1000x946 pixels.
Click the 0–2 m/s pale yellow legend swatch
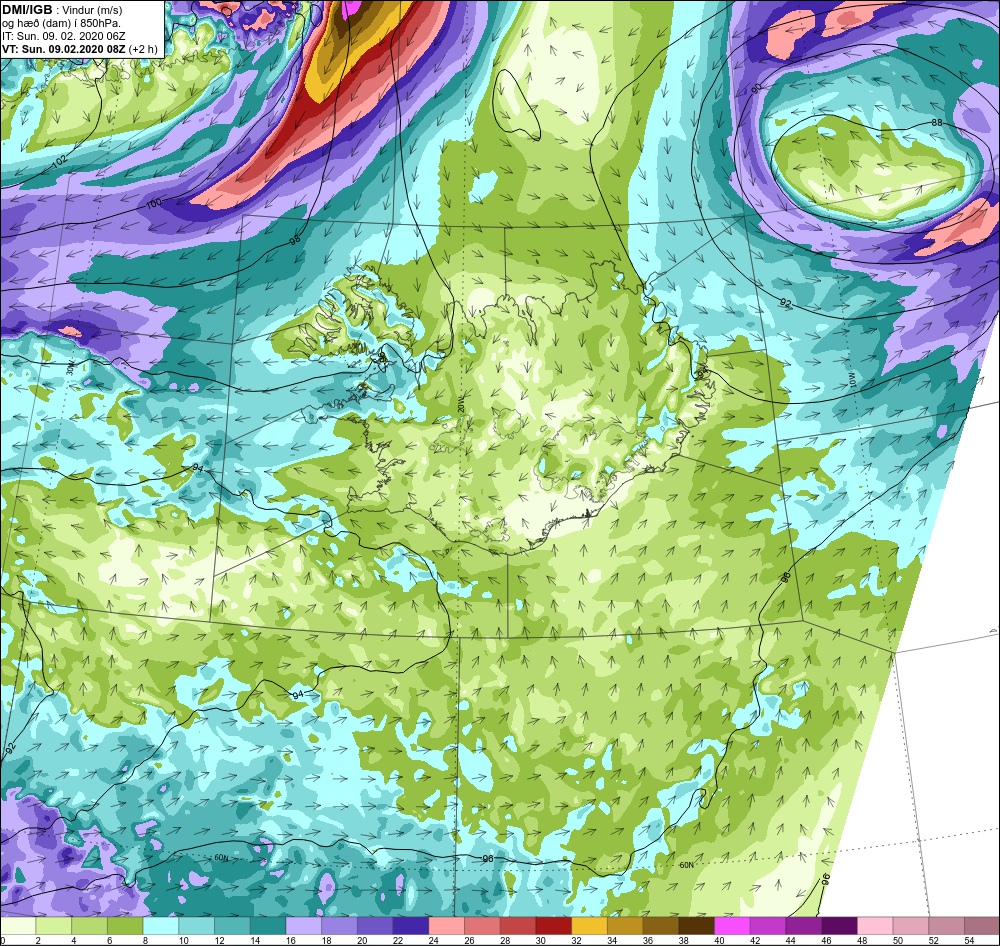[x=18, y=927]
